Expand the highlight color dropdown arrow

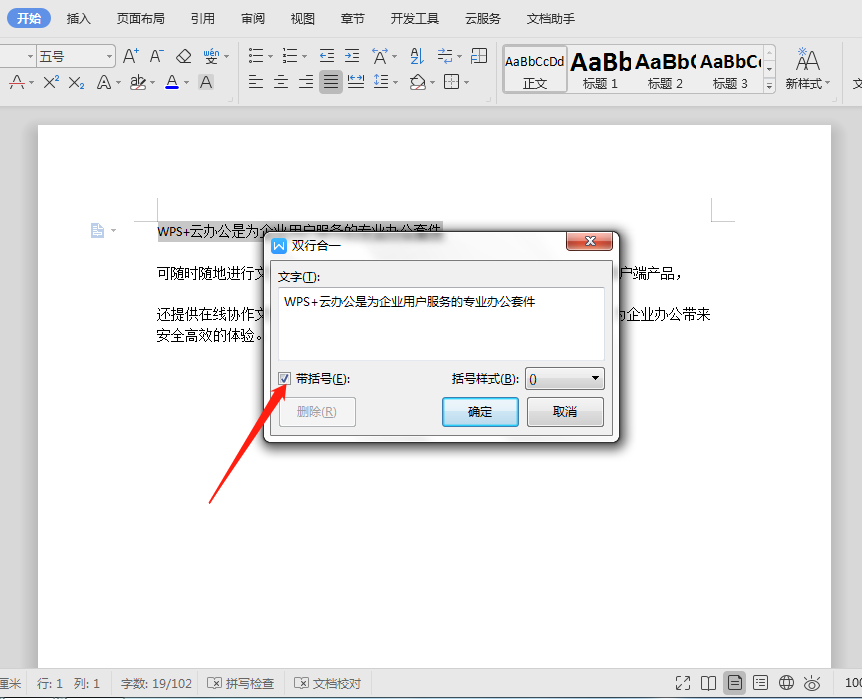152,83
